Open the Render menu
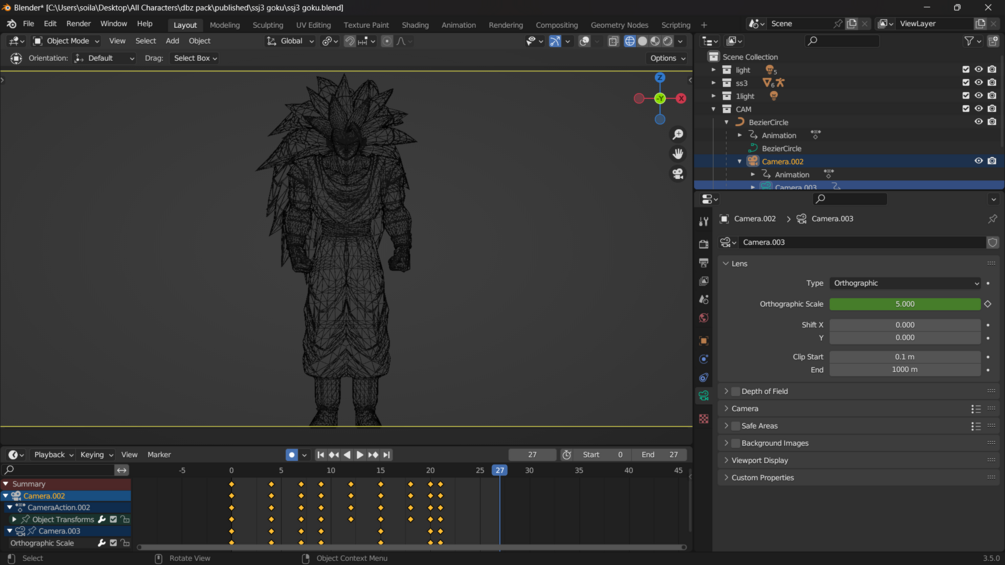Viewport: 1005px width, 565px height. coord(78,24)
